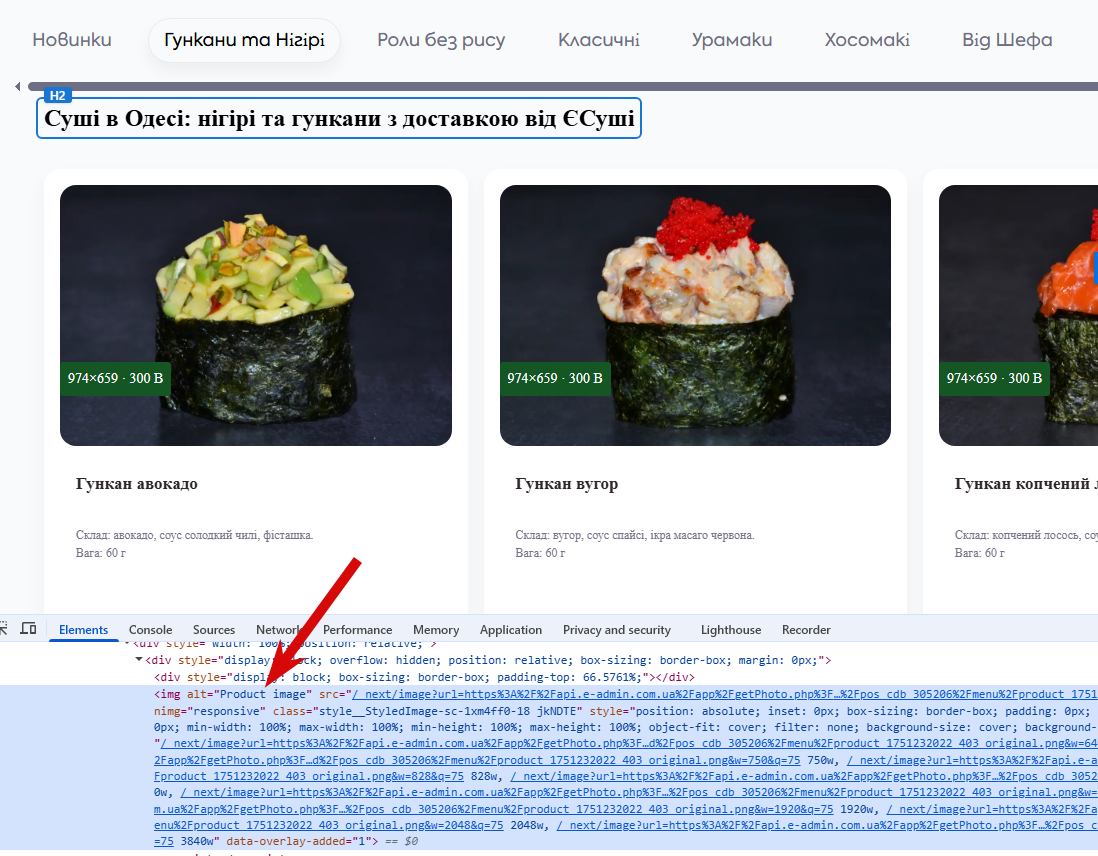This screenshot has width=1098, height=856.
Task: Click the 974×659 badge on salmon image
Action: coord(994,378)
